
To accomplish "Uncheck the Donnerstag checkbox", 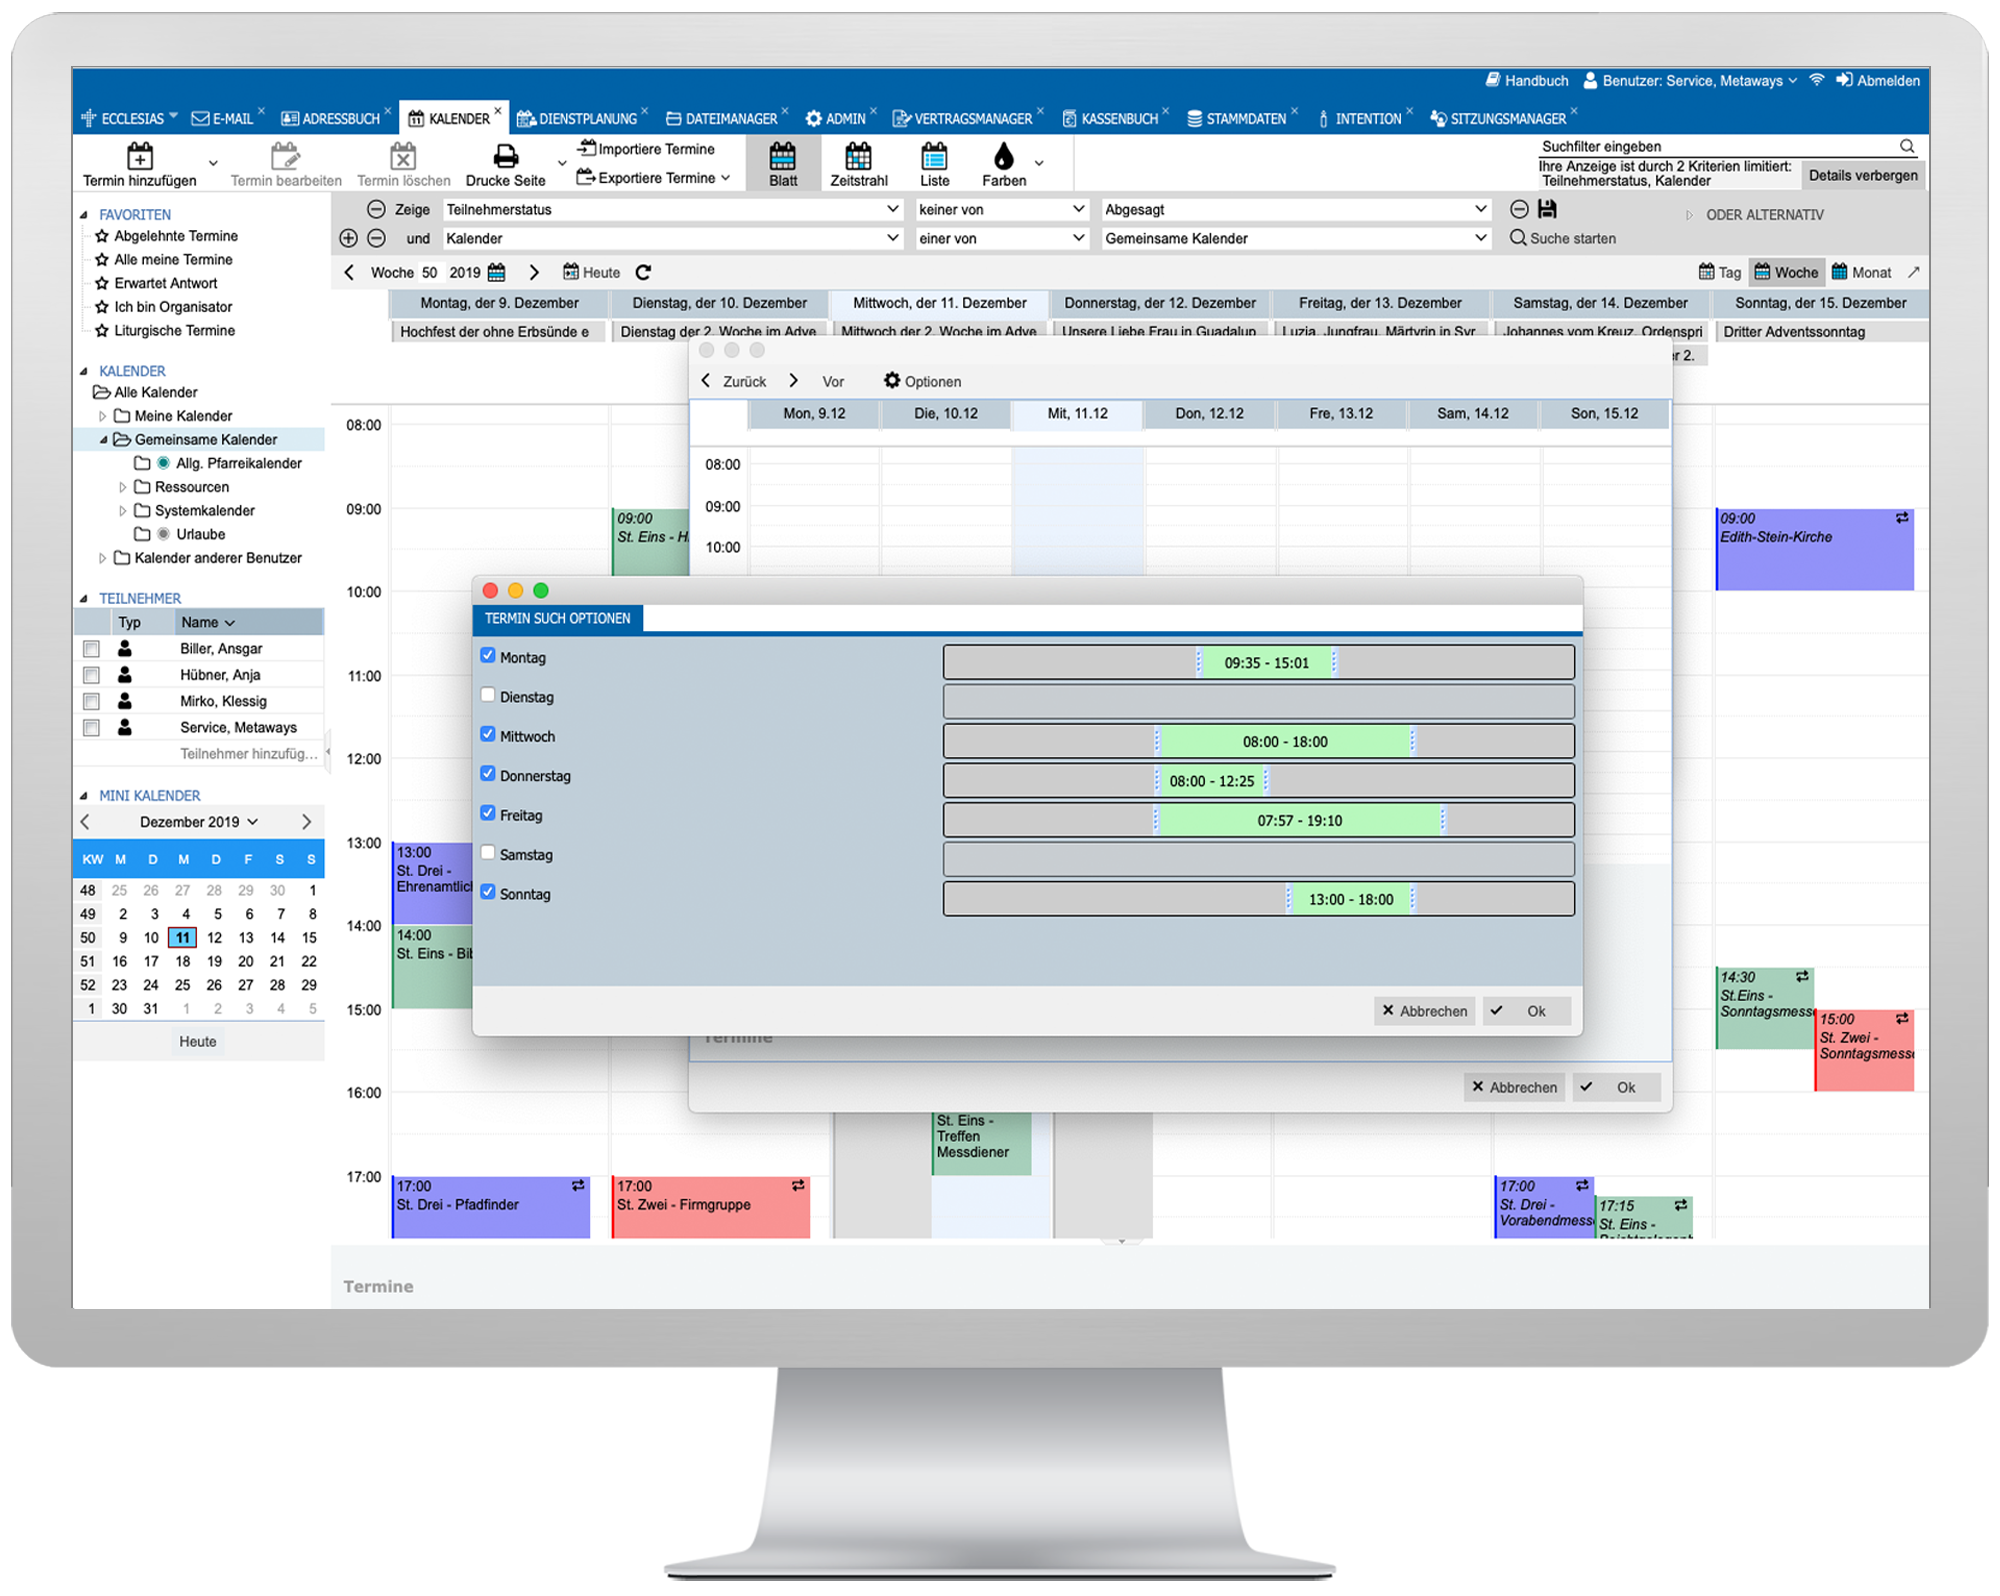I will pyautogui.click(x=488, y=774).
